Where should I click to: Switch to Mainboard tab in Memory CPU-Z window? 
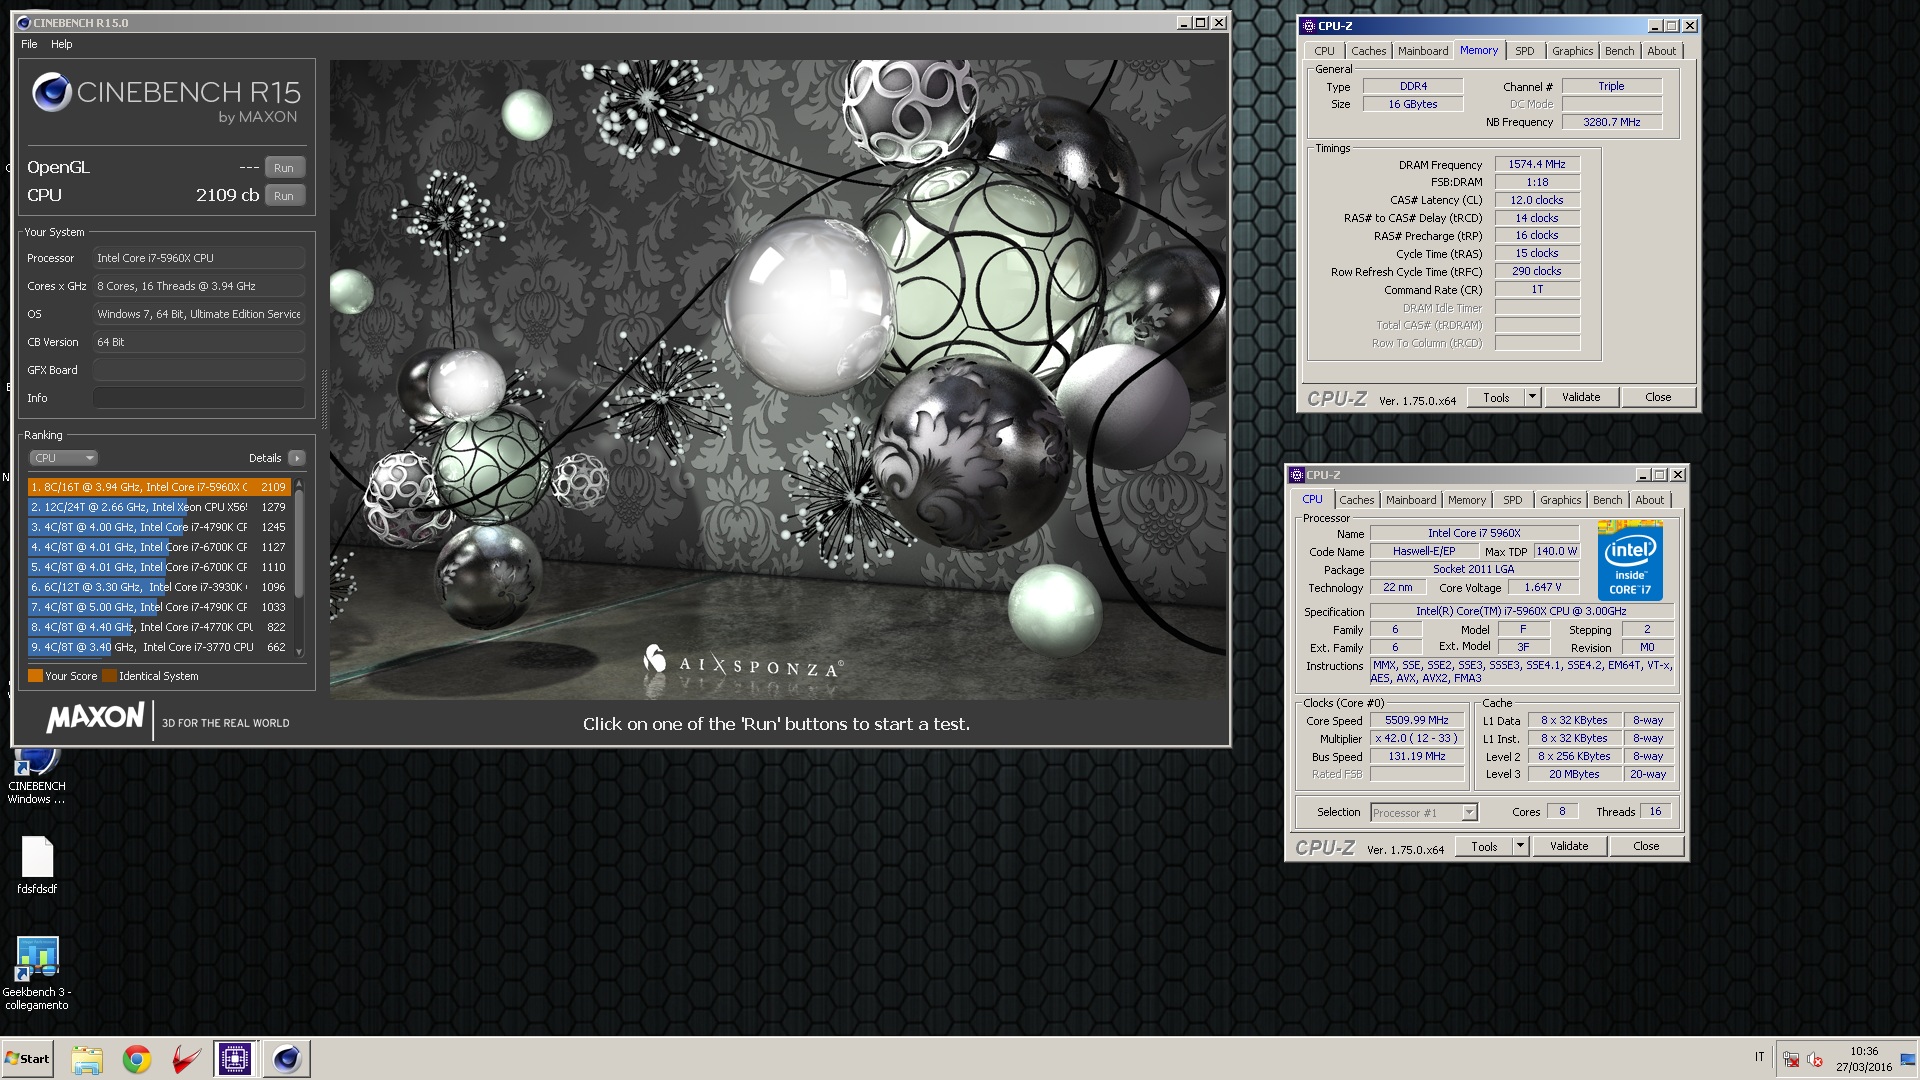pyautogui.click(x=1422, y=51)
